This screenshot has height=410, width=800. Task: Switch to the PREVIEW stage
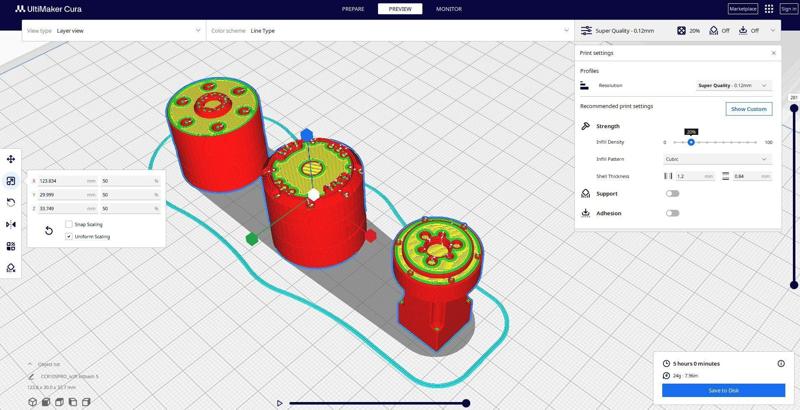[x=400, y=9]
